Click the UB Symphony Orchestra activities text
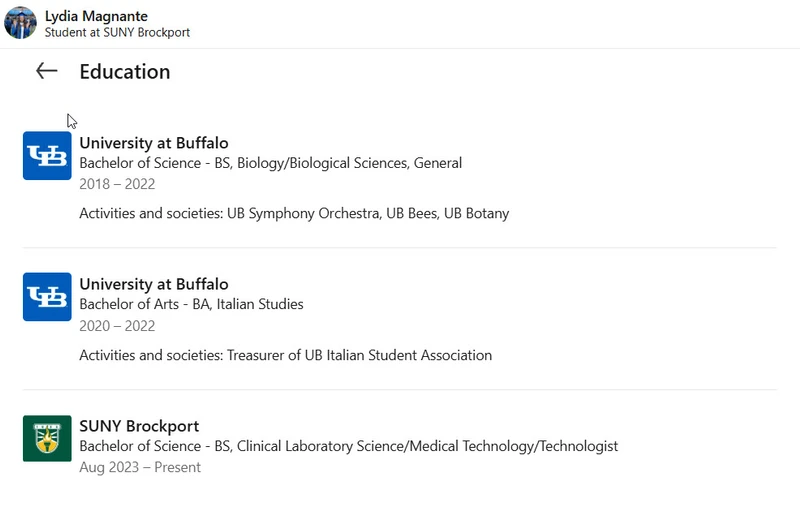Image resolution: width=800 pixels, height=507 pixels. [x=304, y=213]
